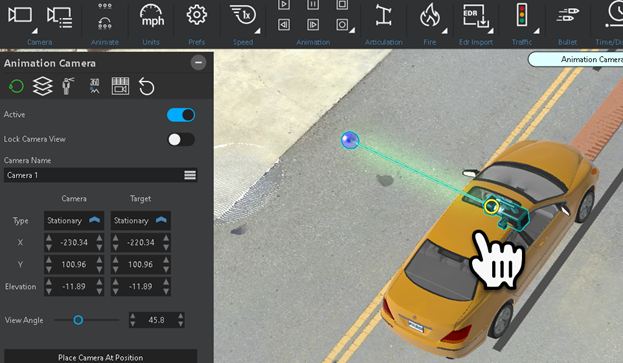Screen dimensions: 623x363
Task: Open the Prefs gear settings
Action: coord(197,15)
